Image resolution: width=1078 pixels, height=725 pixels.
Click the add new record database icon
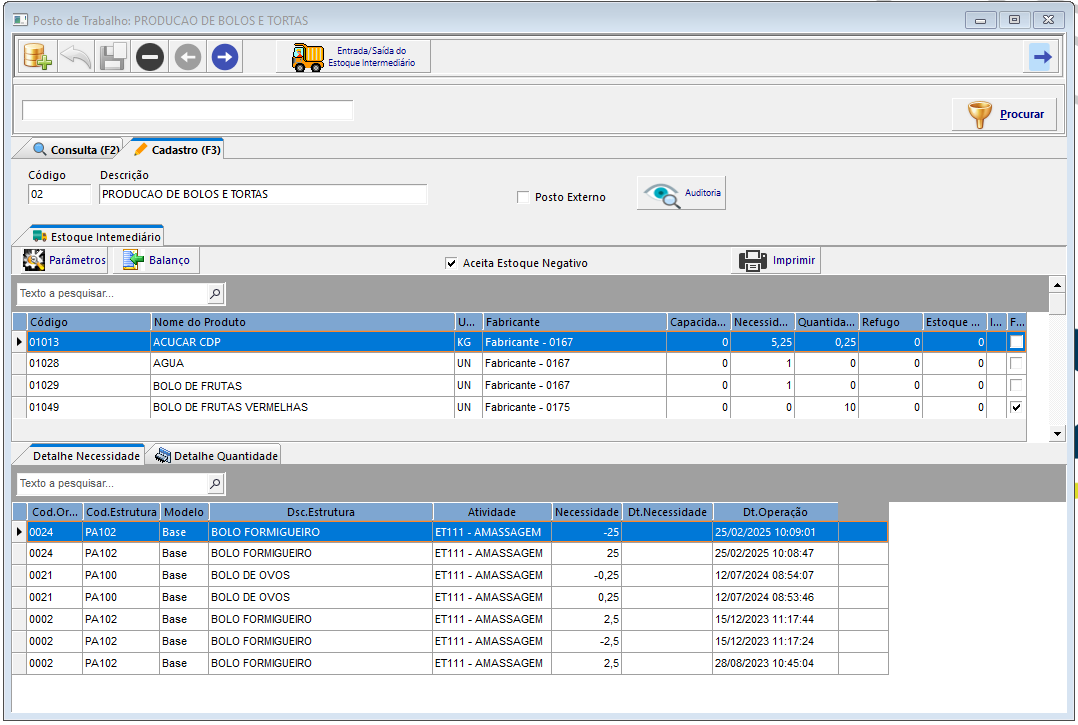(37, 57)
